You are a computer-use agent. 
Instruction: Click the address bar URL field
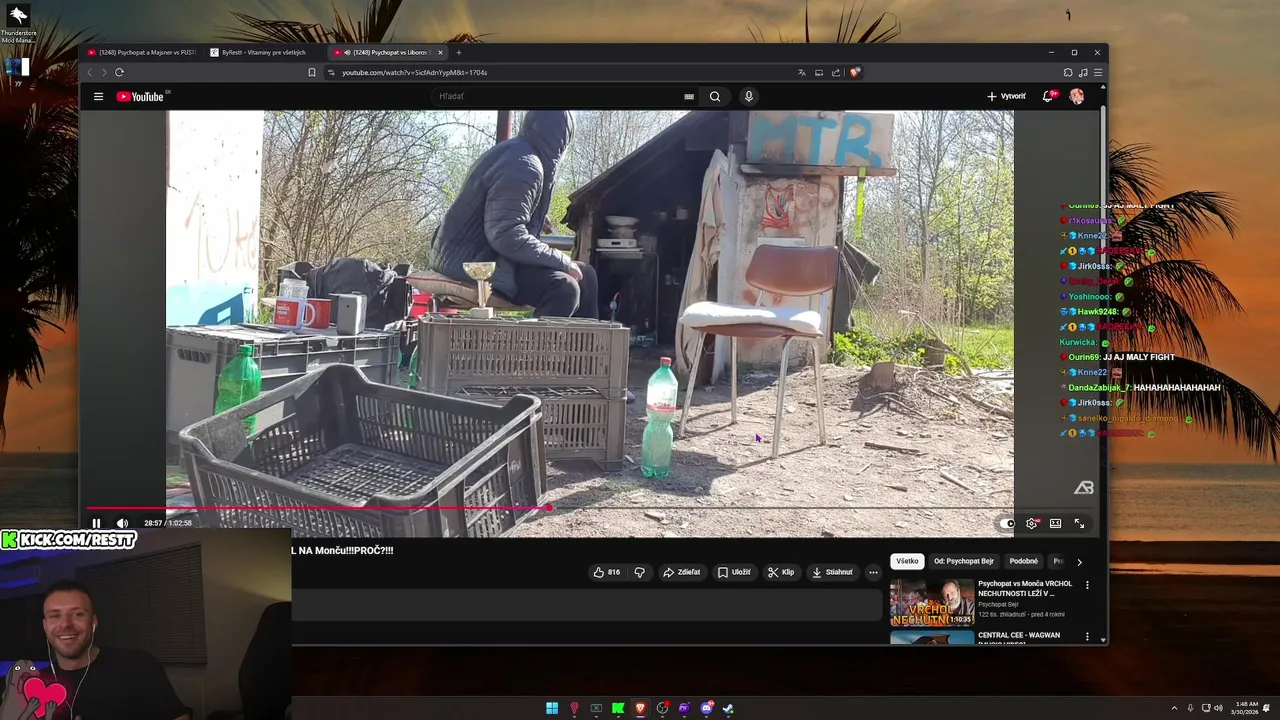[560, 72]
